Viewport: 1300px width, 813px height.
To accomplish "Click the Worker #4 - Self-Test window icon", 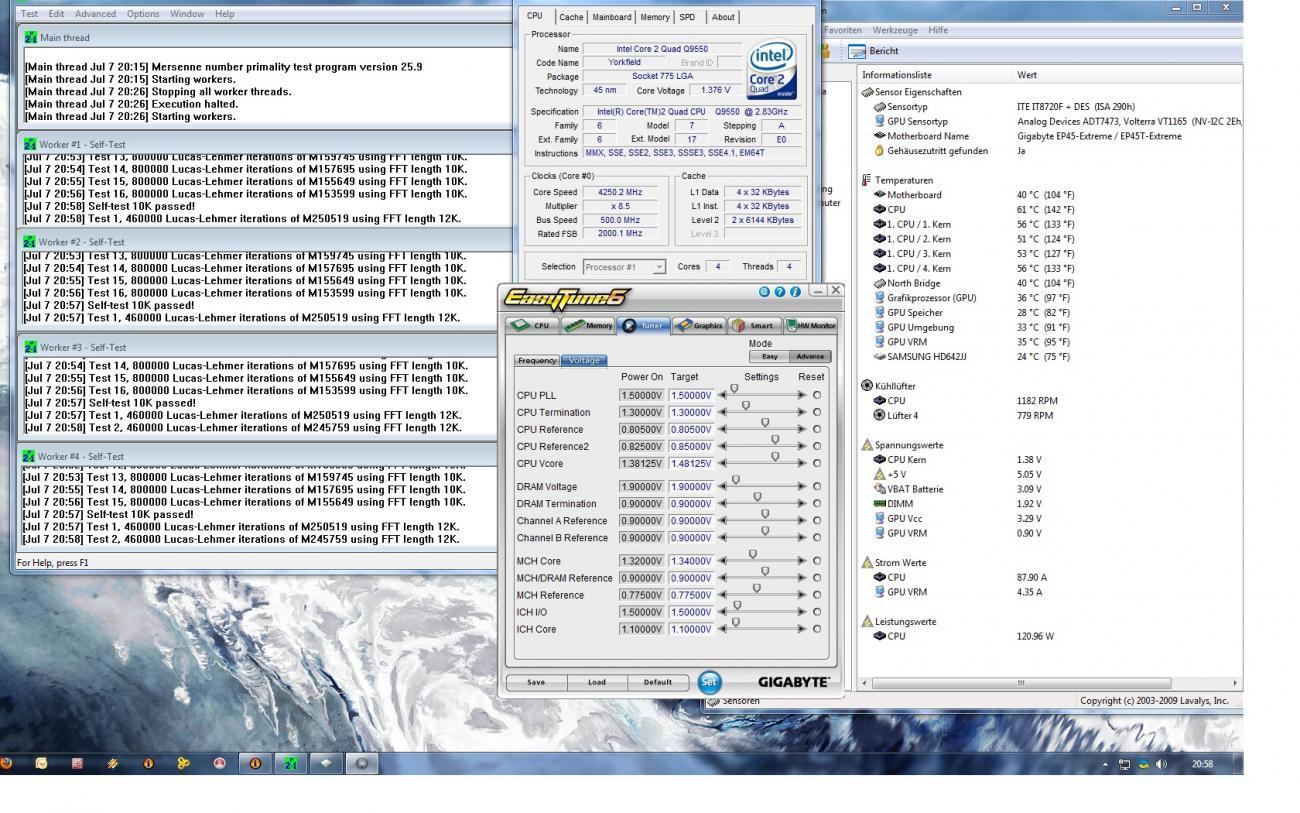I will click(x=30, y=457).
